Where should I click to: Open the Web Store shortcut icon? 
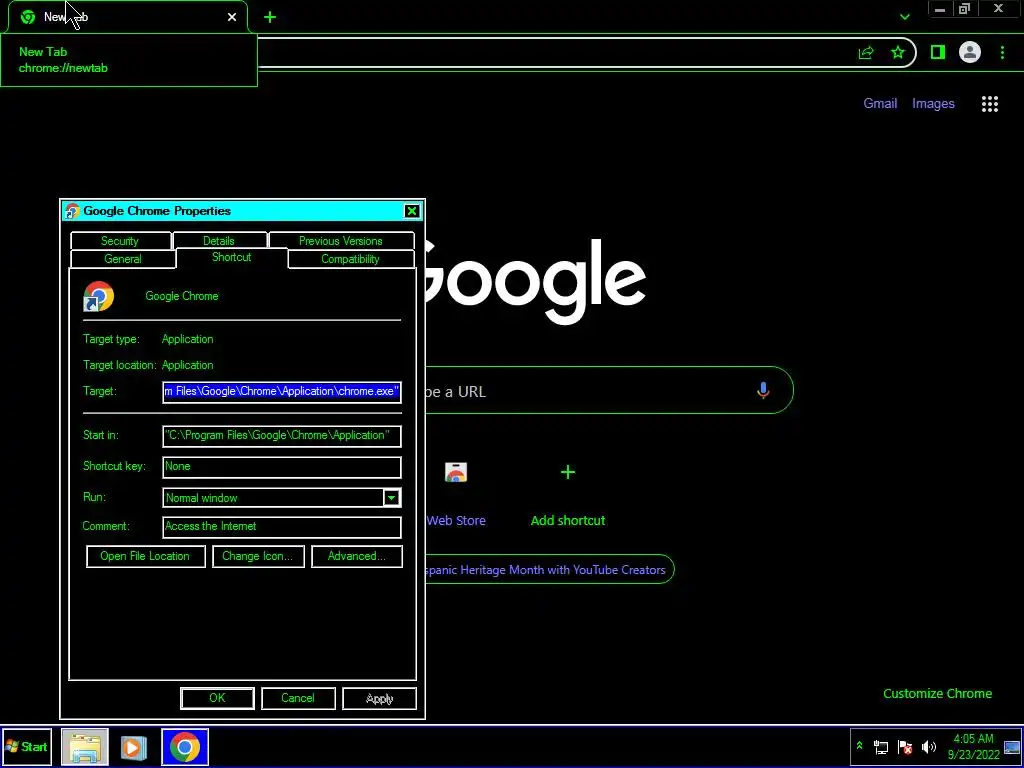[456, 472]
